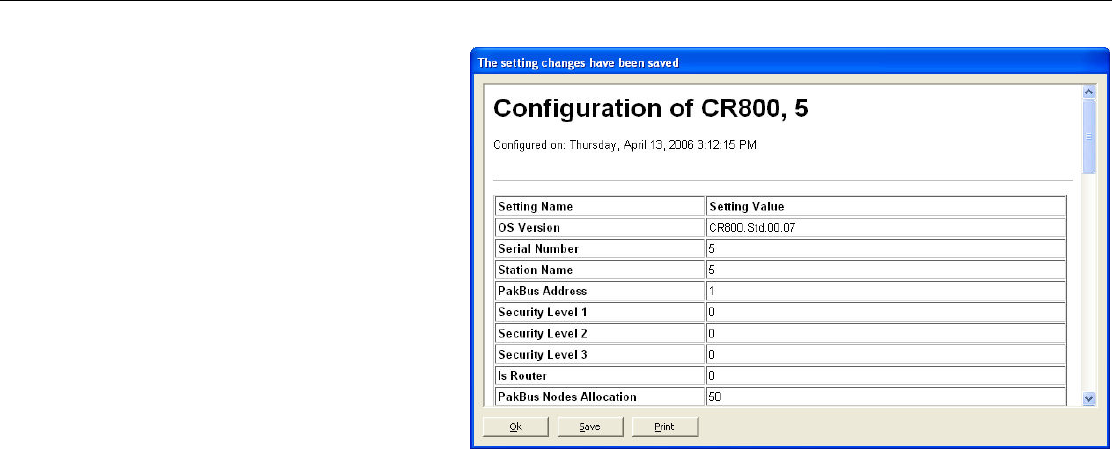Click the scrollbar up arrow
Screen dimensions: 1112x449
click(1090, 92)
